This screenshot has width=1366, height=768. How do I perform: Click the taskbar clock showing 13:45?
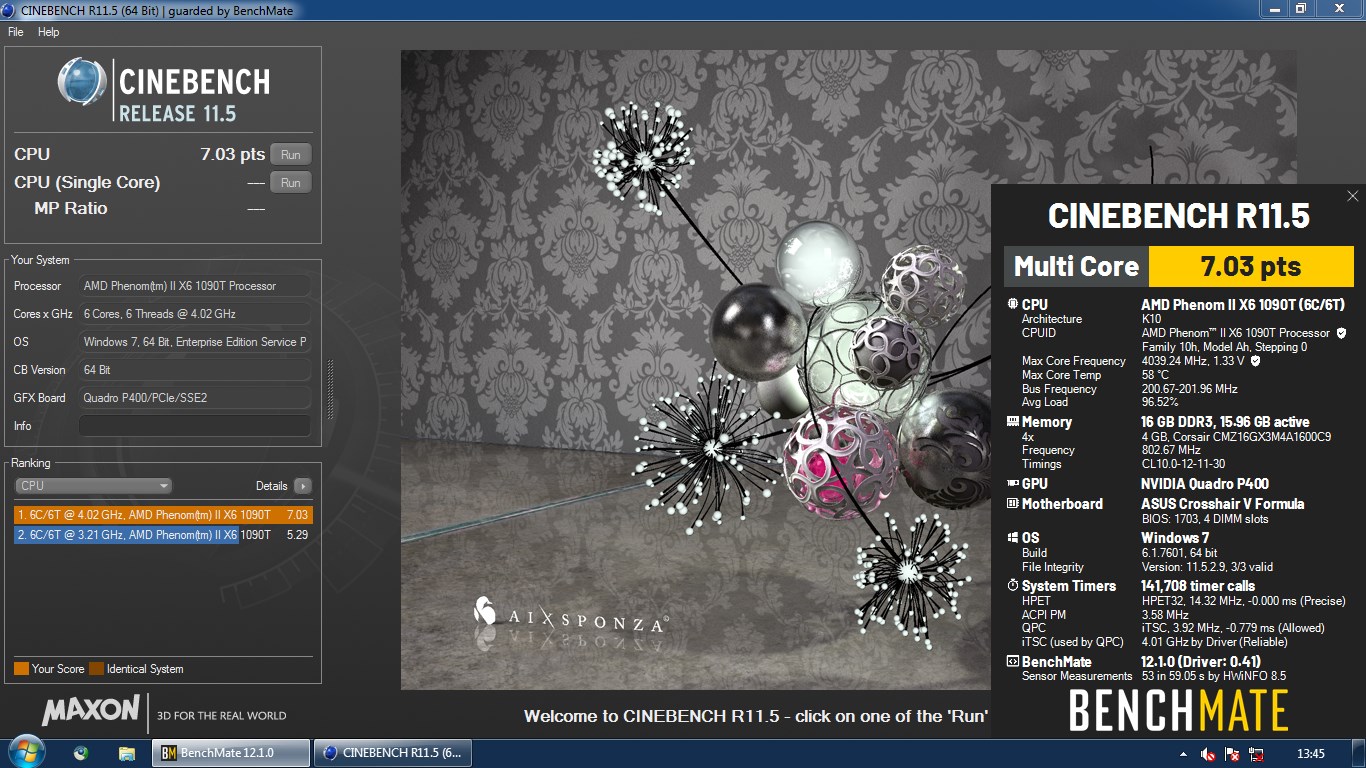(1310, 754)
